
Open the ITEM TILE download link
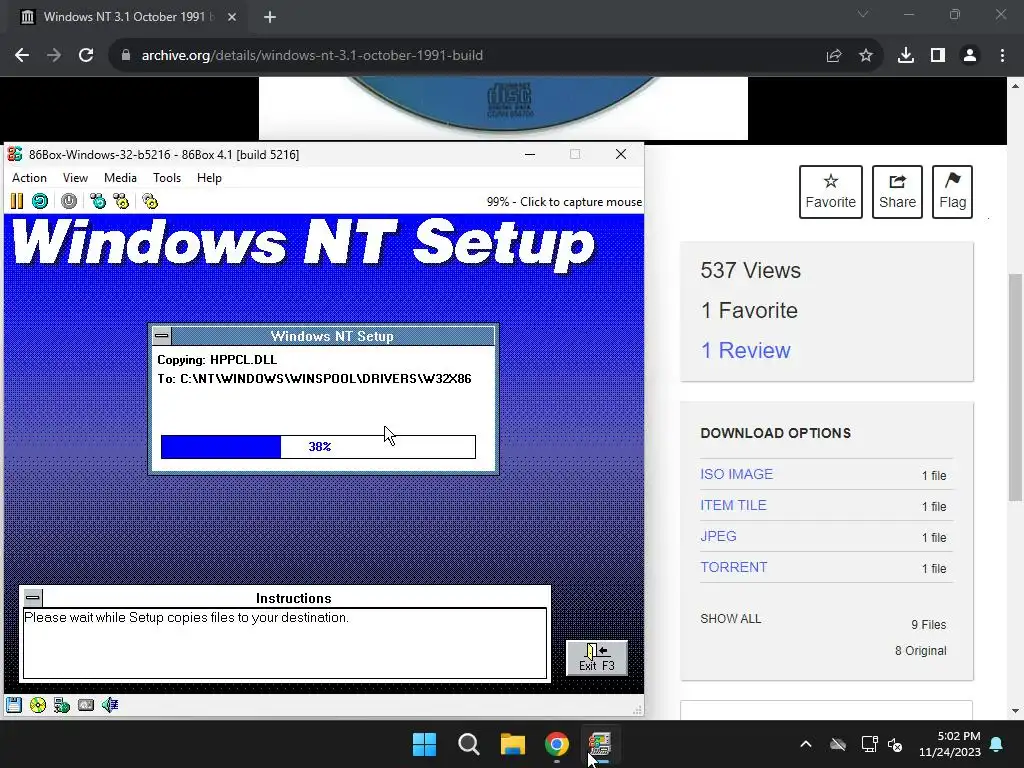733,505
